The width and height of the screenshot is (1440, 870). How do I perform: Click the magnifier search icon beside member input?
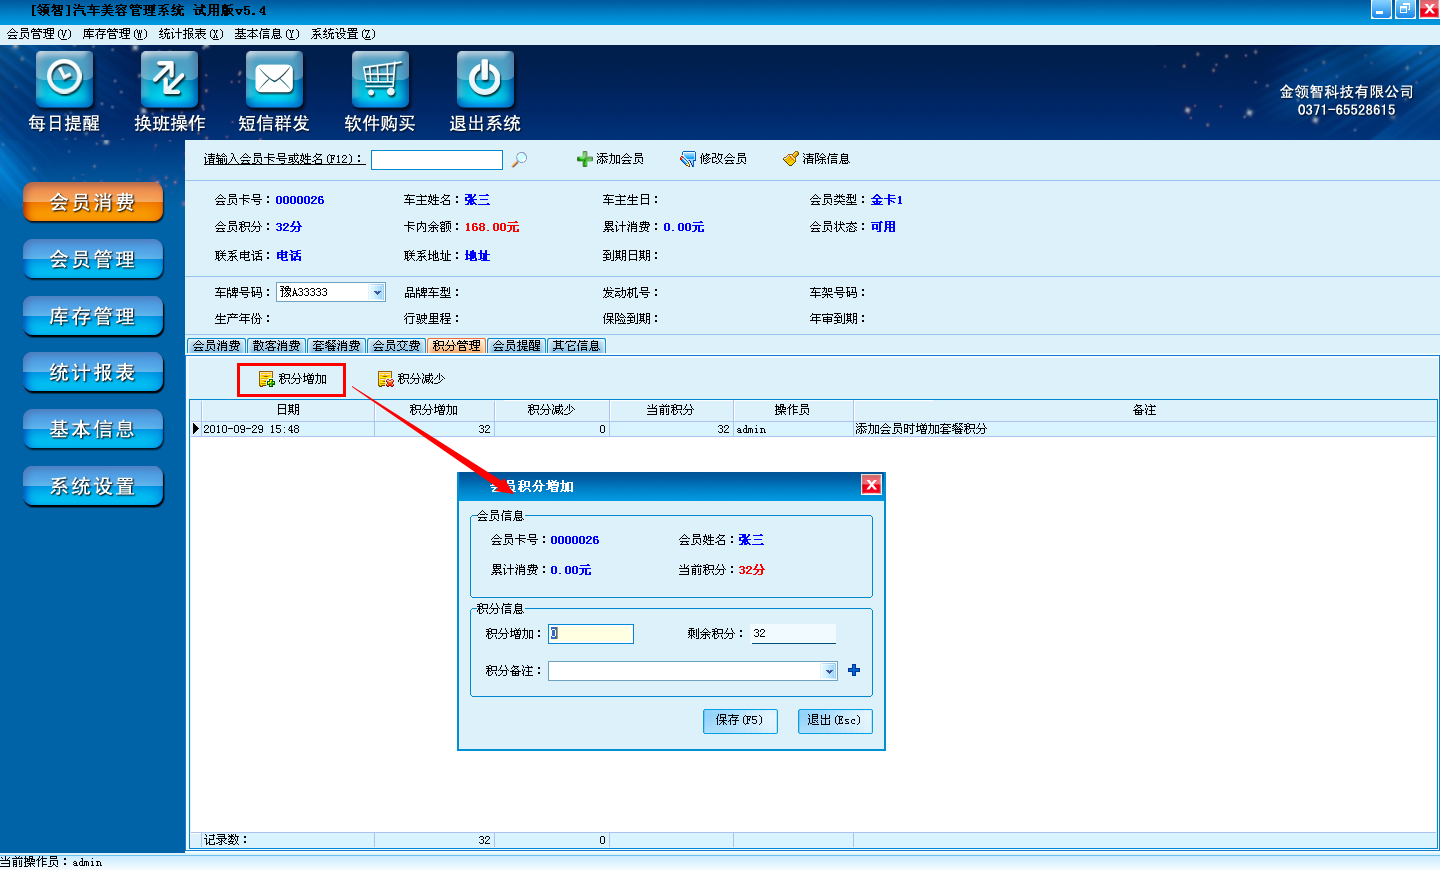click(x=519, y=159)
